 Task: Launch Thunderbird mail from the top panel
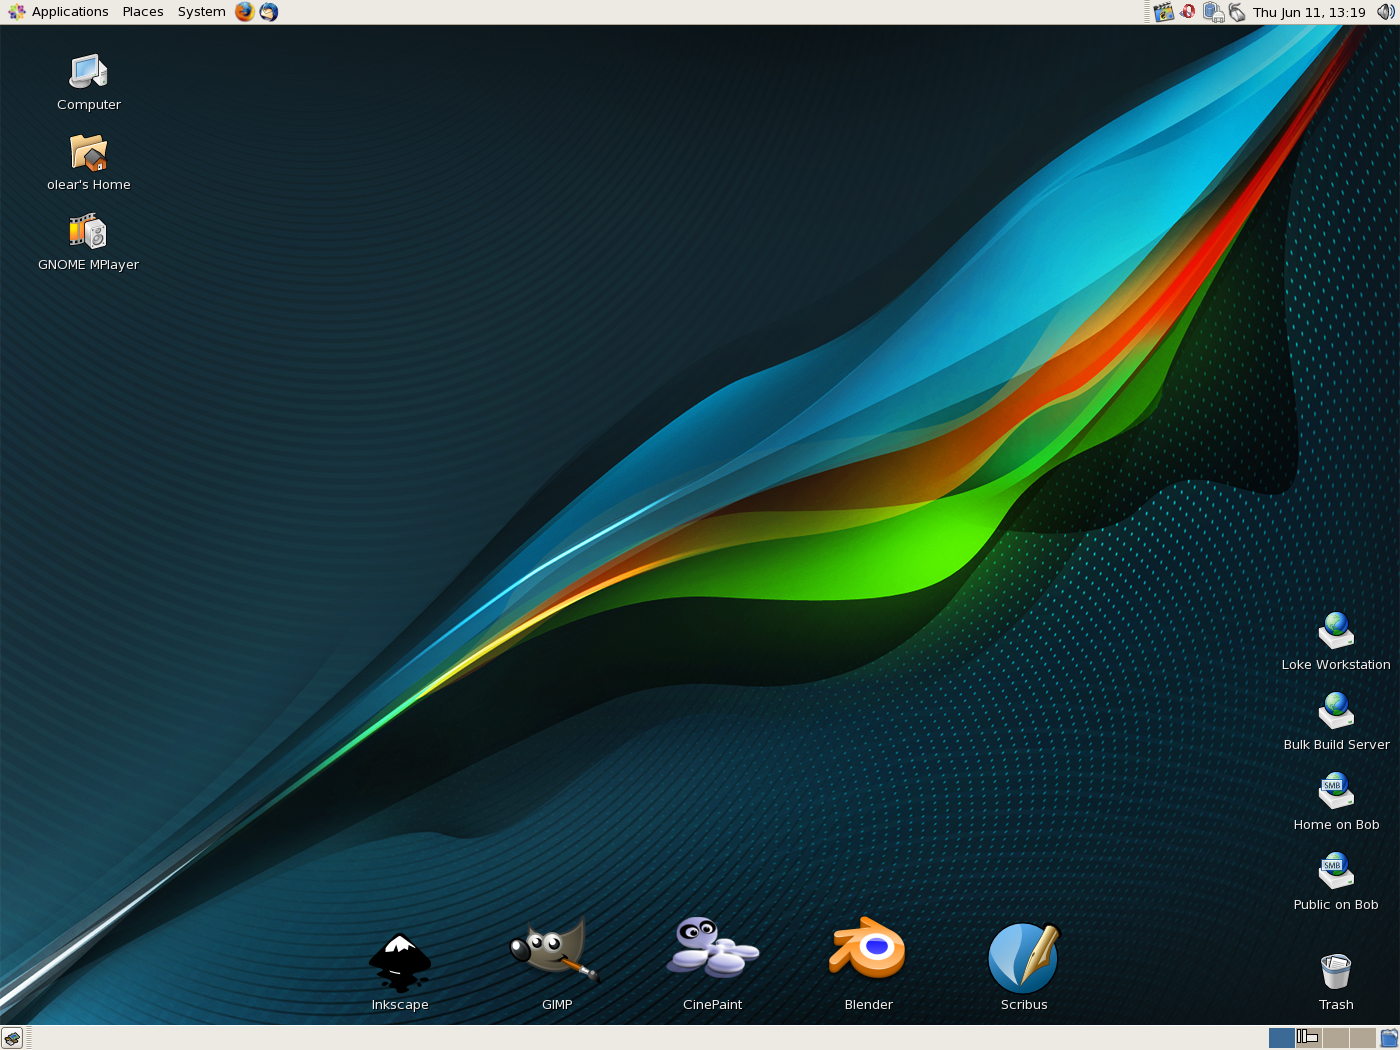coord(269,12)
